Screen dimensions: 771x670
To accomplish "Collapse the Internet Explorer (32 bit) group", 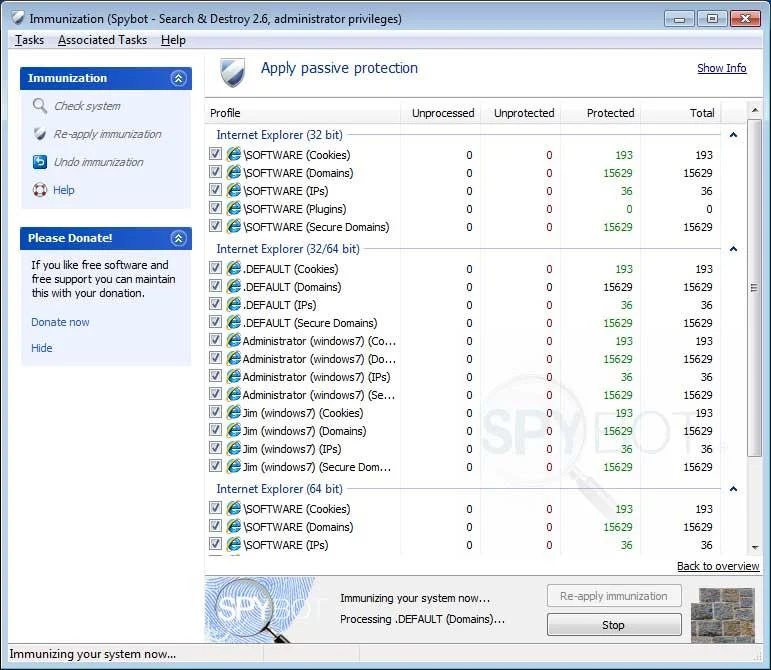I will coord(733,135).
